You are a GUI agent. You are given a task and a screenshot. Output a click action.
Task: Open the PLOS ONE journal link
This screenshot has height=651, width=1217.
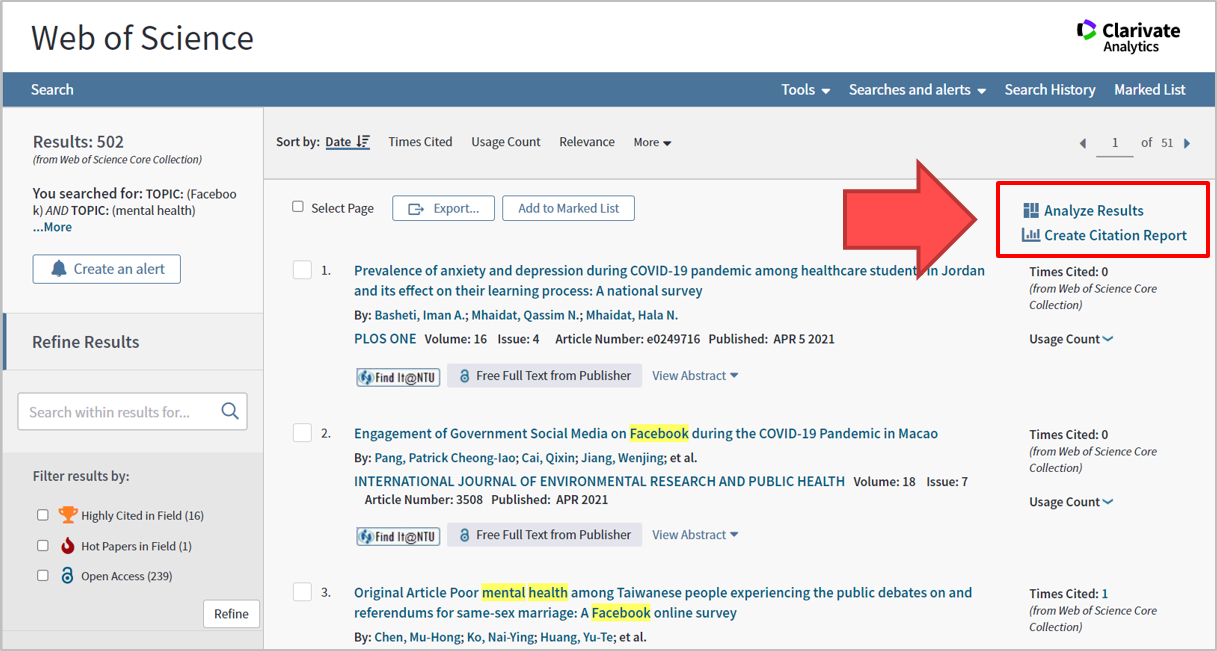coord(385,339)
